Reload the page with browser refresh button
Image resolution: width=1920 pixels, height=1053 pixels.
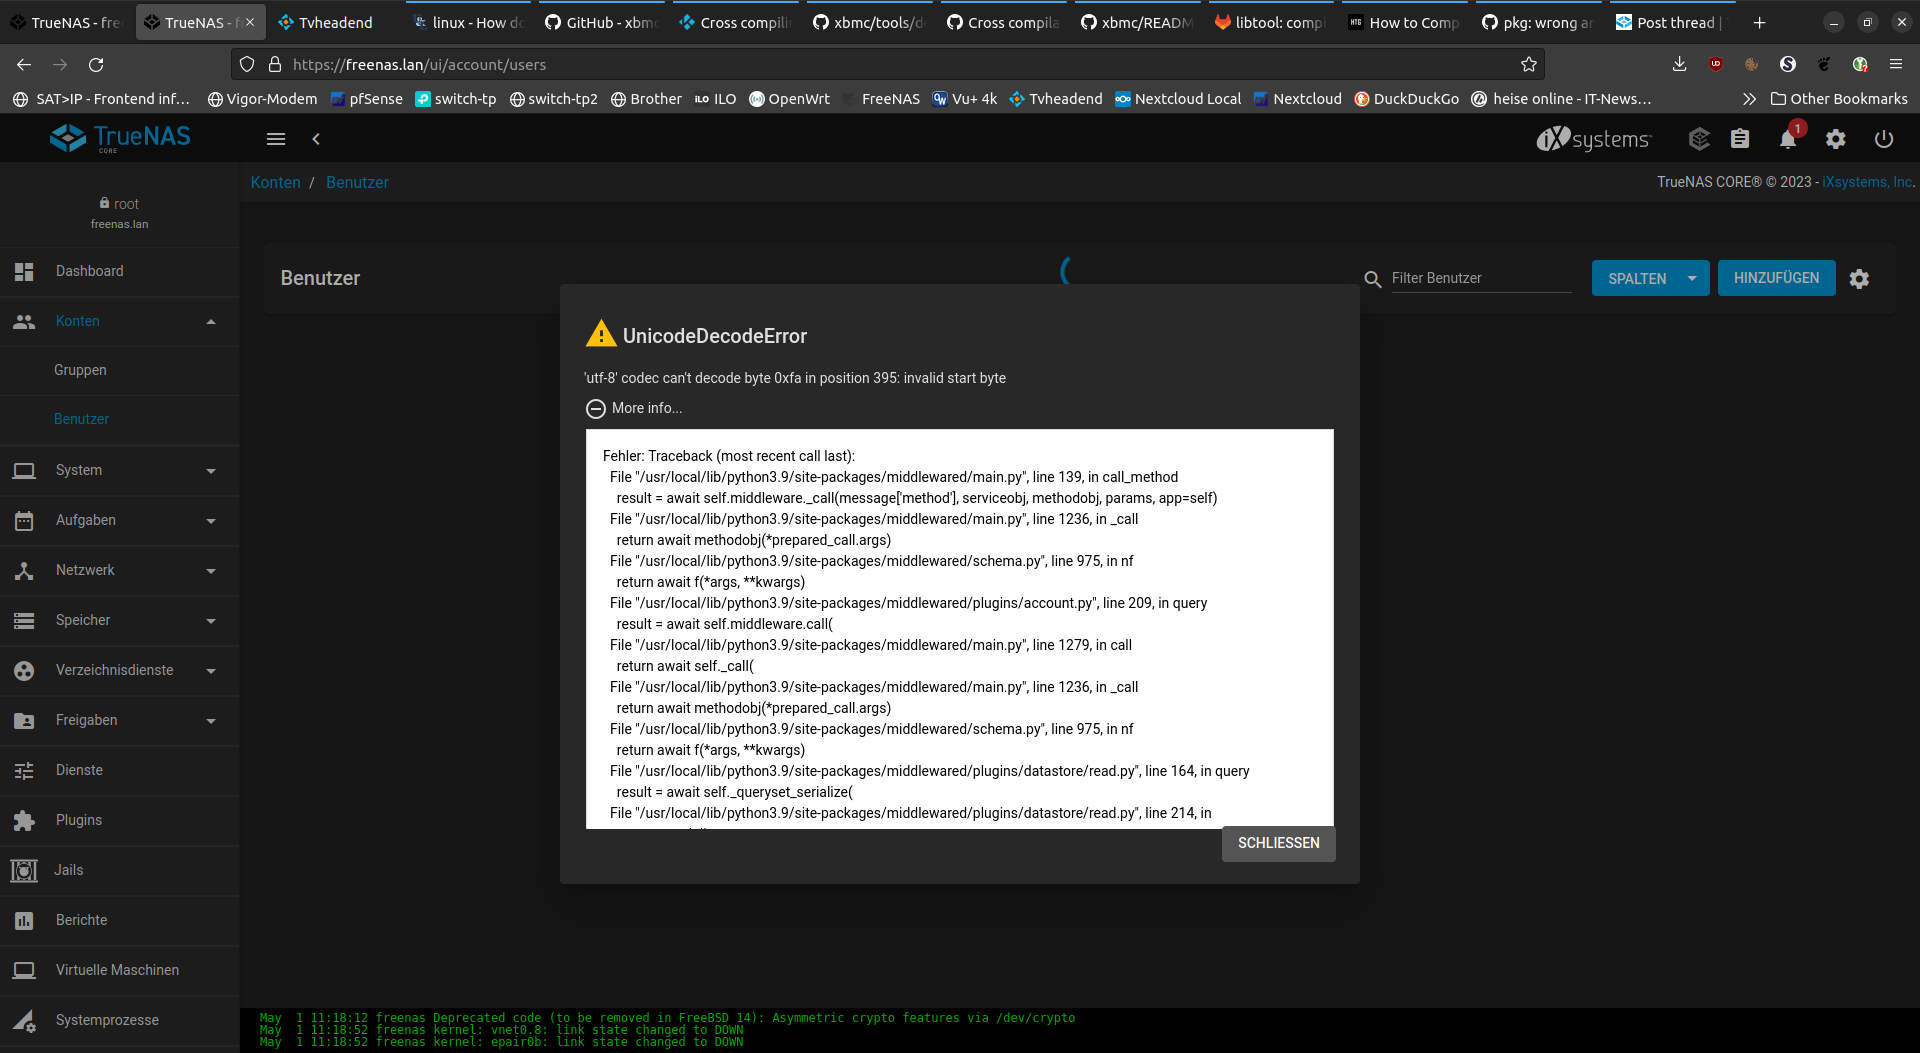(x=96, y=64)
